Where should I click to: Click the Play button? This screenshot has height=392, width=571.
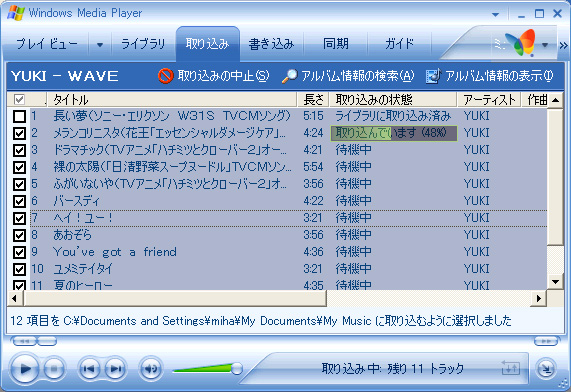point(25,369)
